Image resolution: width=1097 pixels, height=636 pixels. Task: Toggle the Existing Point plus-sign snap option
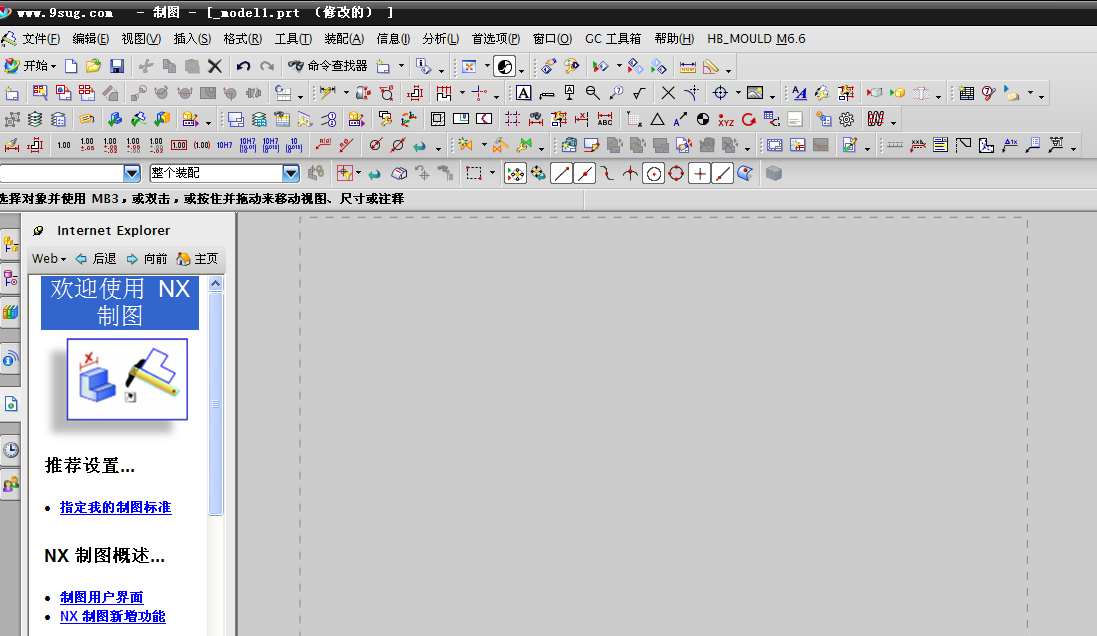point(699,174)
